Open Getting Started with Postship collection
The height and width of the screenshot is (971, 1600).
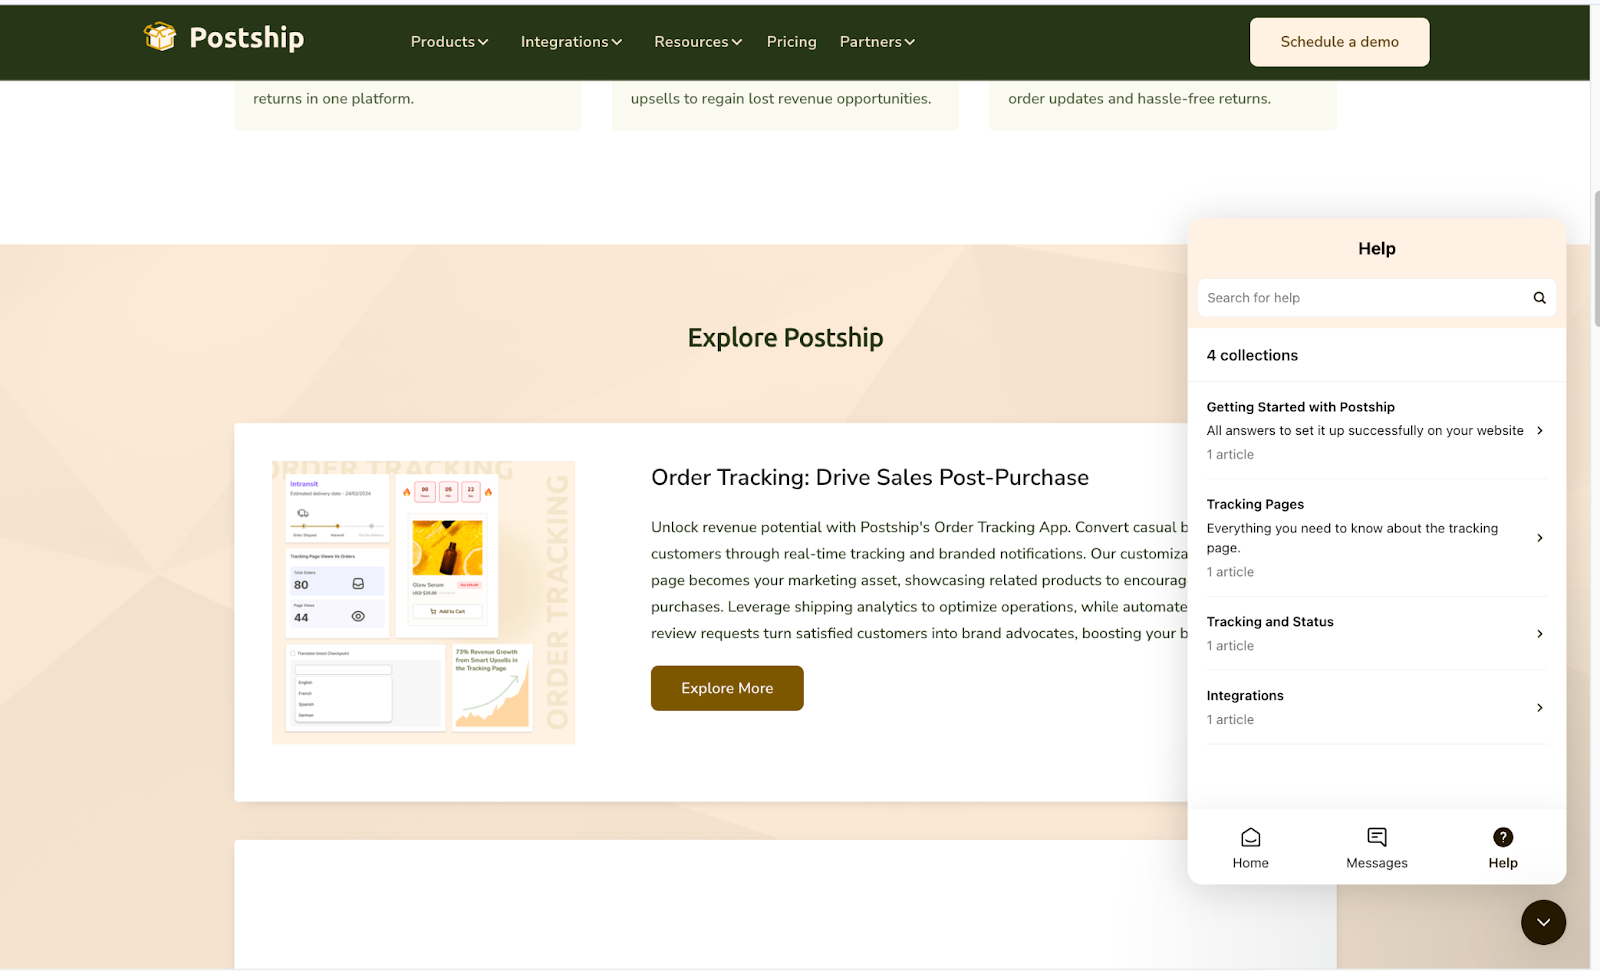point(1376,430)
